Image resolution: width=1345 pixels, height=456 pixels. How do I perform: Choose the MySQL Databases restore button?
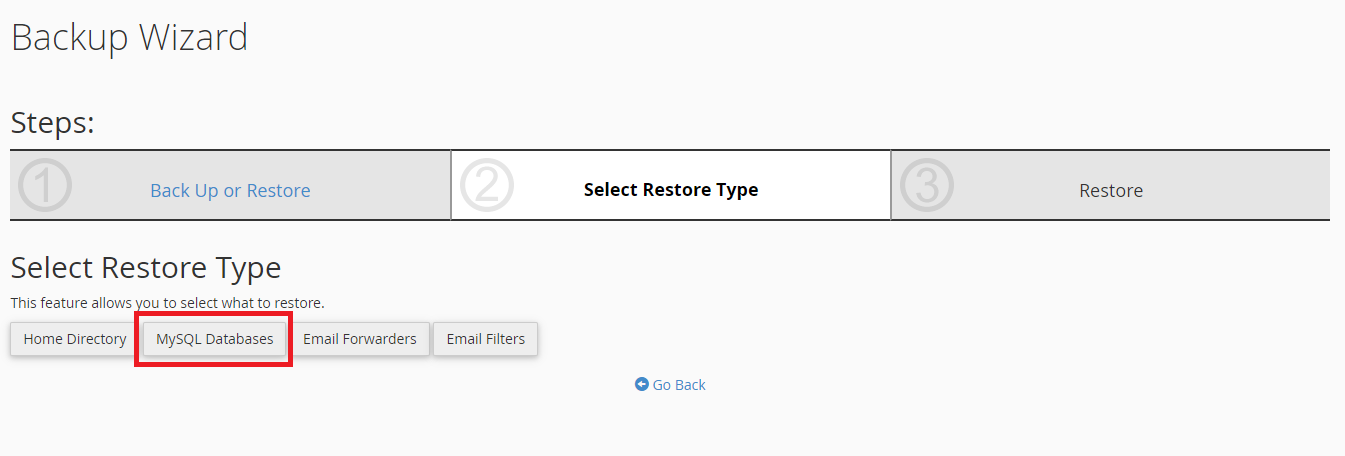pyautogui.click(x=214, y=339)
